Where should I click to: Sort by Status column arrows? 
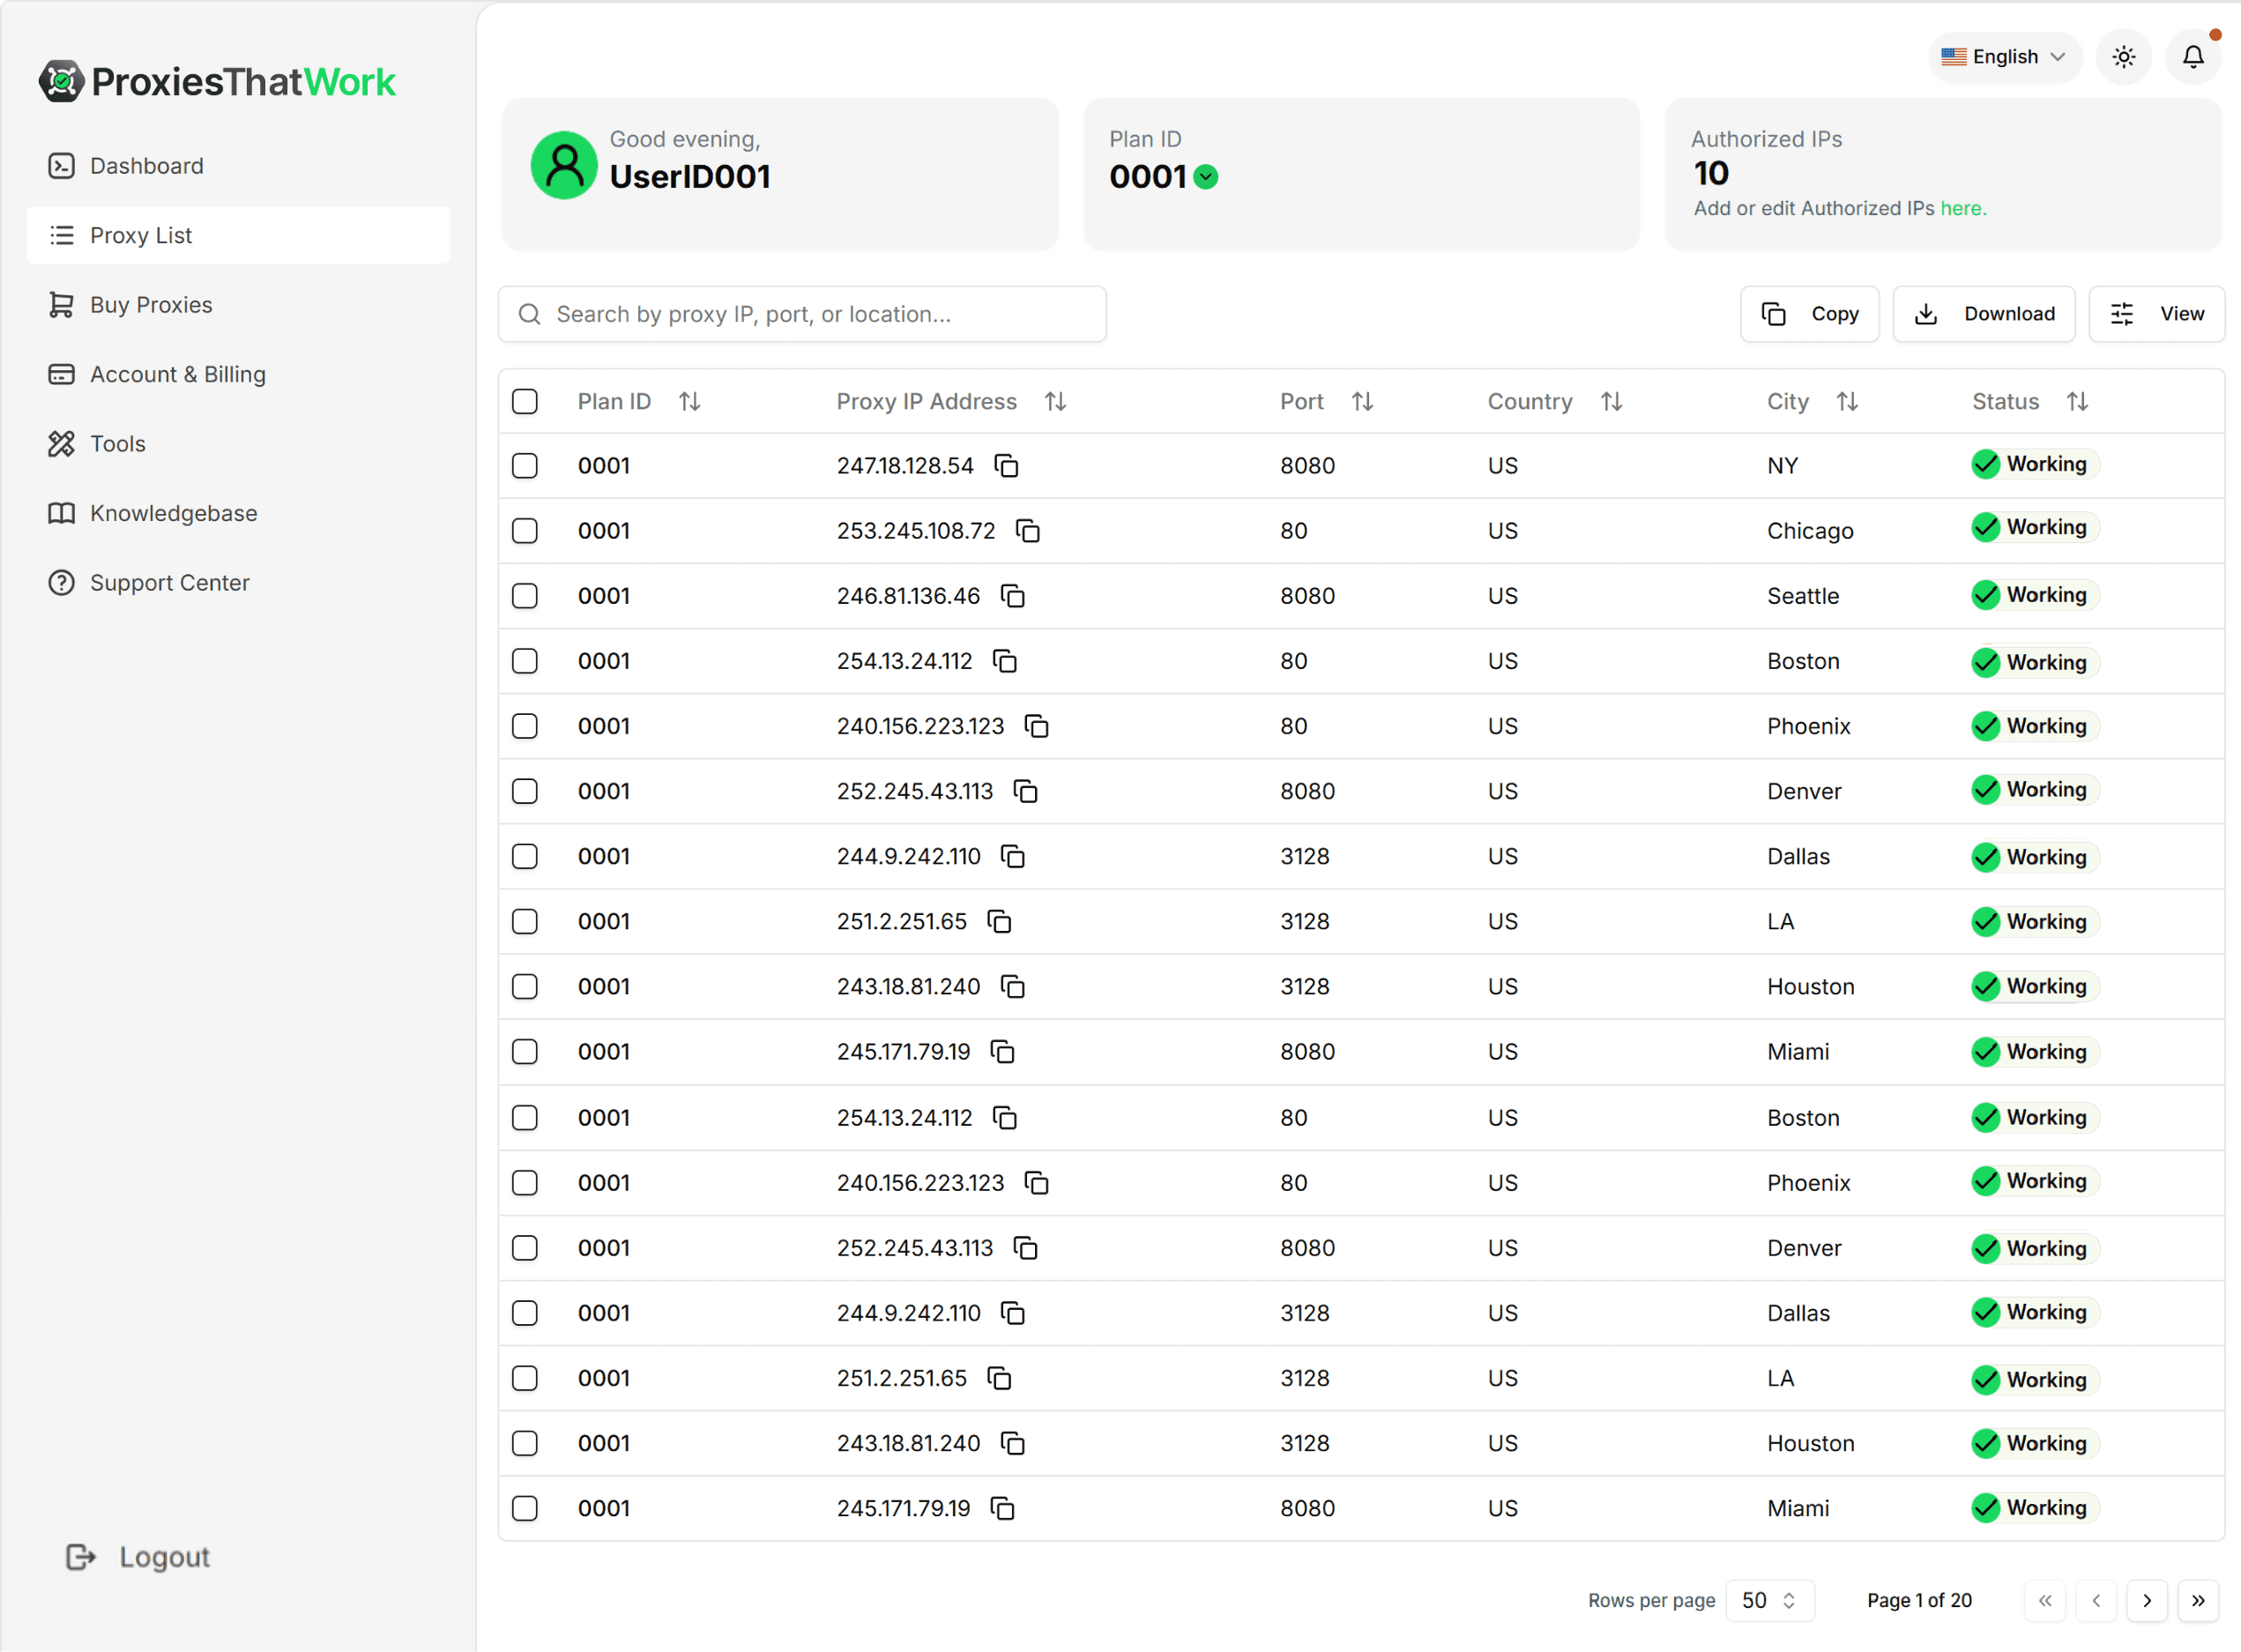(2077, 402)
